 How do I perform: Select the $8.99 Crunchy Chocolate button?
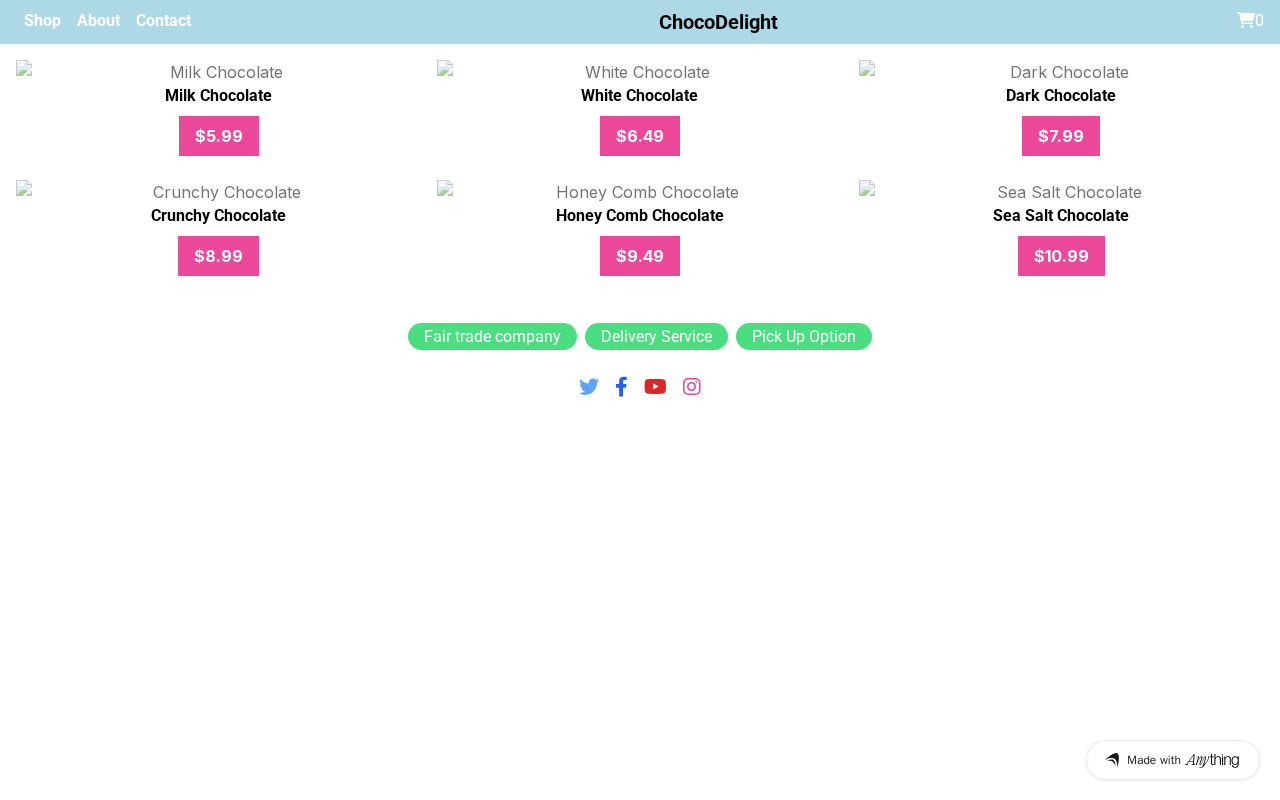tap(218, 256)
